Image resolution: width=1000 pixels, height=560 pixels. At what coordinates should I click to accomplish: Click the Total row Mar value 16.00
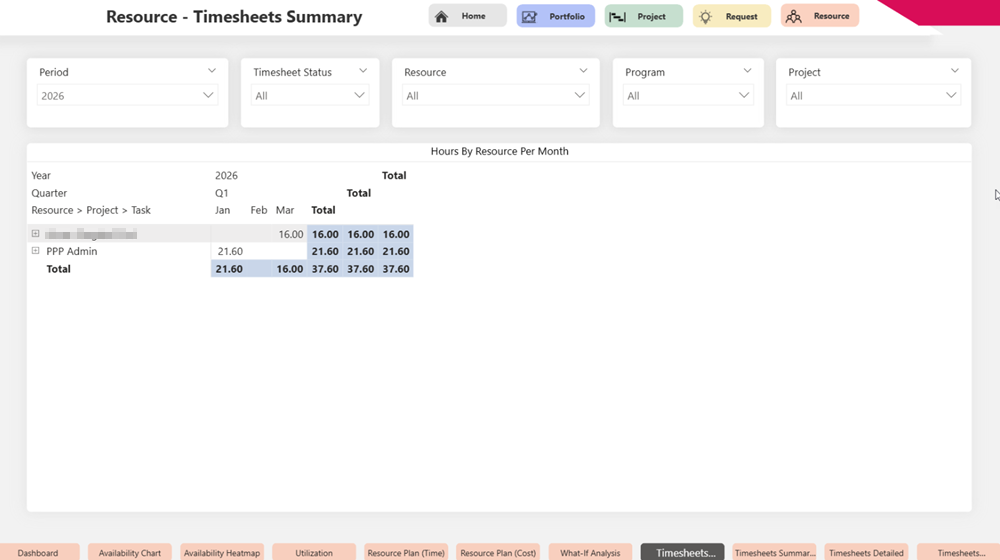point(290,269)
